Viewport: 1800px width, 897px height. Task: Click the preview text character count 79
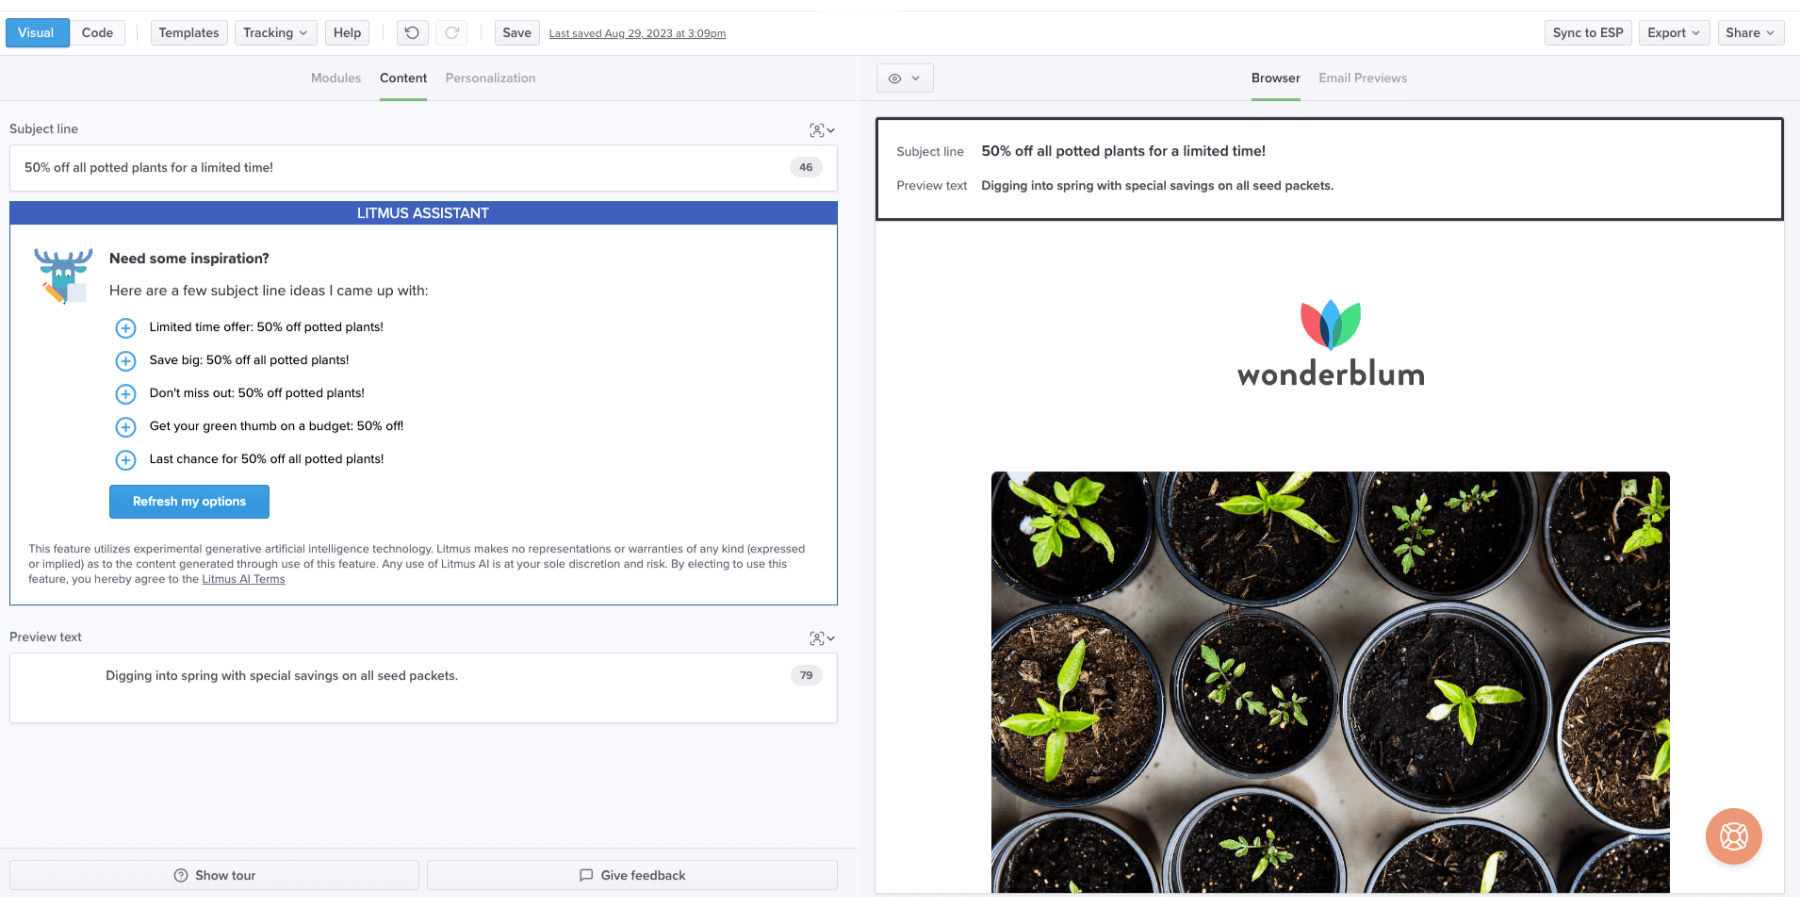[x=806, y=676]
